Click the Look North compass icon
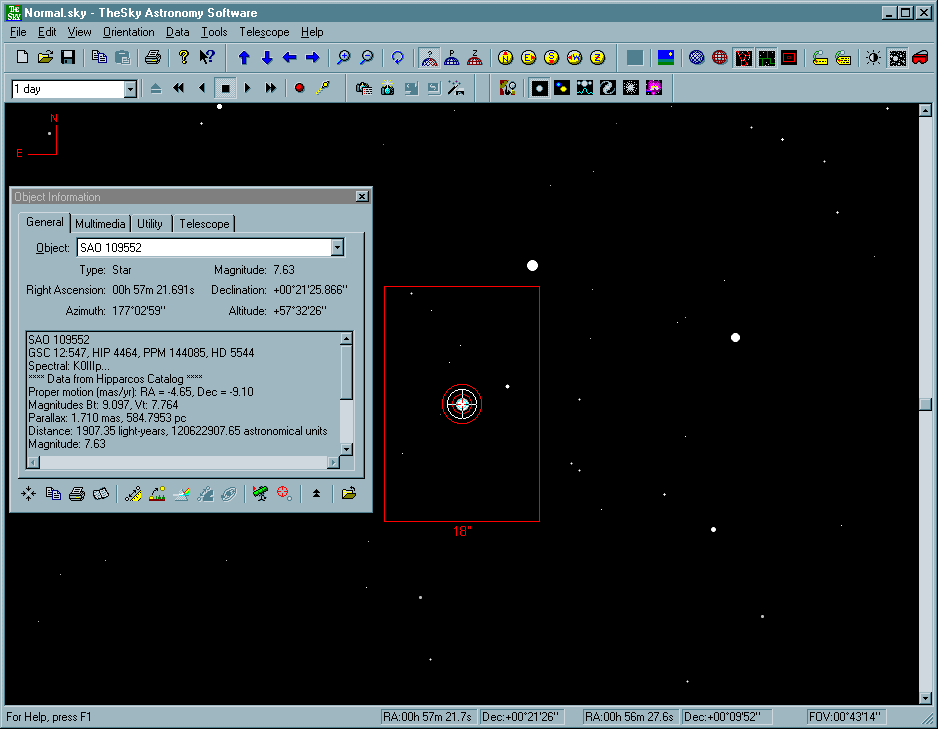Screen dimensions: 938x729 (x=505, y=58)
